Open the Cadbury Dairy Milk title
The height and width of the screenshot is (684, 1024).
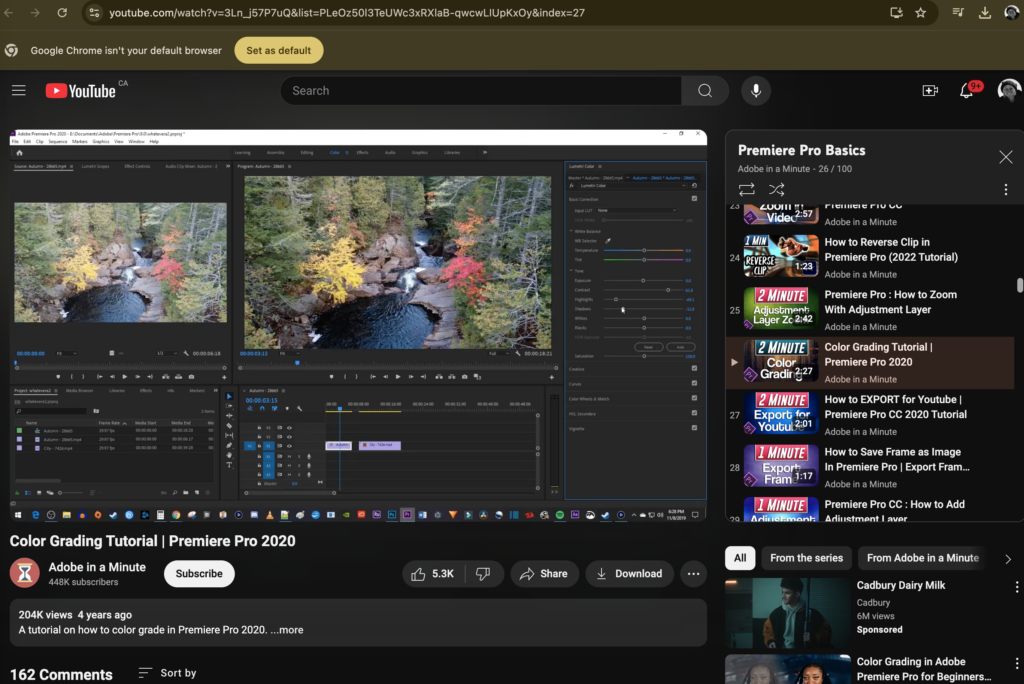[x=901, y=585]
